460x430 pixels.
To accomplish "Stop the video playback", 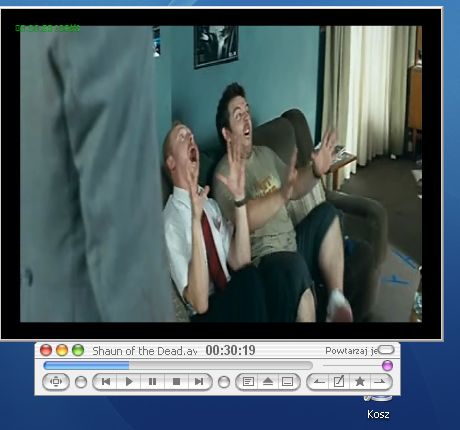I will tap(176, 382).
